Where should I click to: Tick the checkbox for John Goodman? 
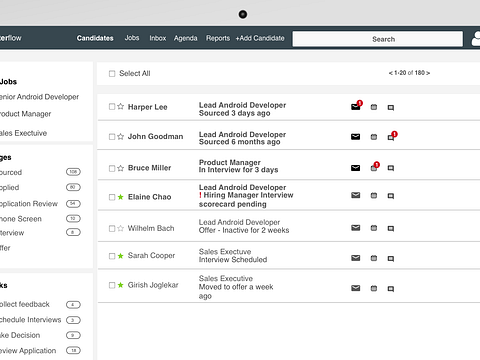coord(112,137)
